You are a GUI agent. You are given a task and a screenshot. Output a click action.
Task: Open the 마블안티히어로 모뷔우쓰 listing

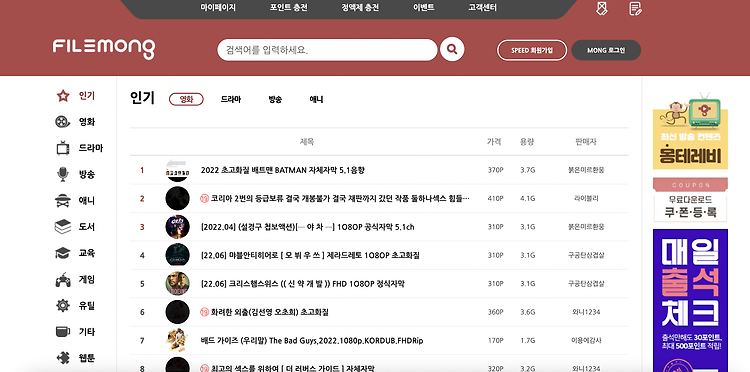click(310, 255)
